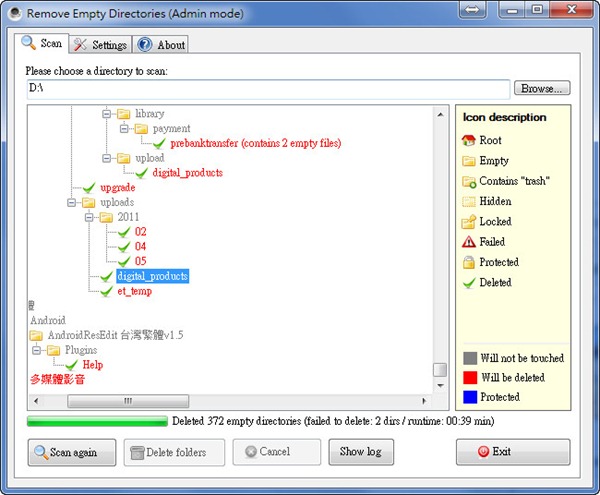Viewport: 600px width, 495px height.
Task: Click the horizontal scroll left arrow
Action: pos(36,401)
